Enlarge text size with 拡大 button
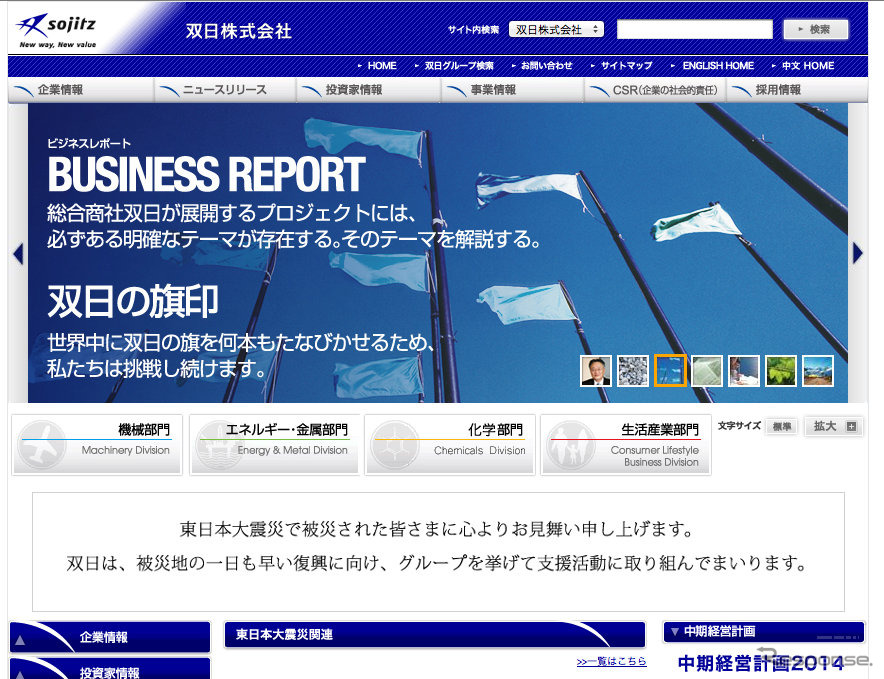The image size is (884, 679). click(834, 427)
